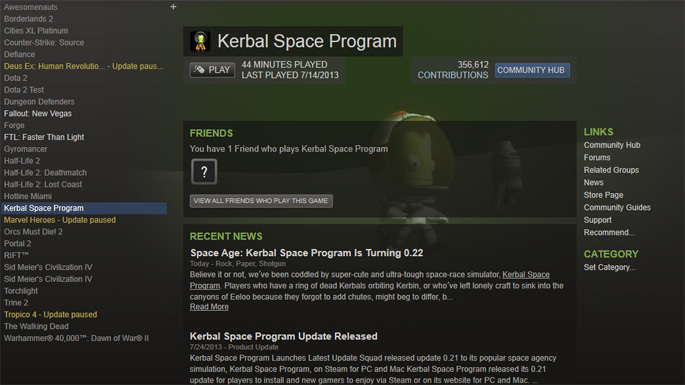685x385 pixels.
Task: Click VIEW ALL FRIENDS WHO PLAY THIS GAME
Action: (261, 201)
